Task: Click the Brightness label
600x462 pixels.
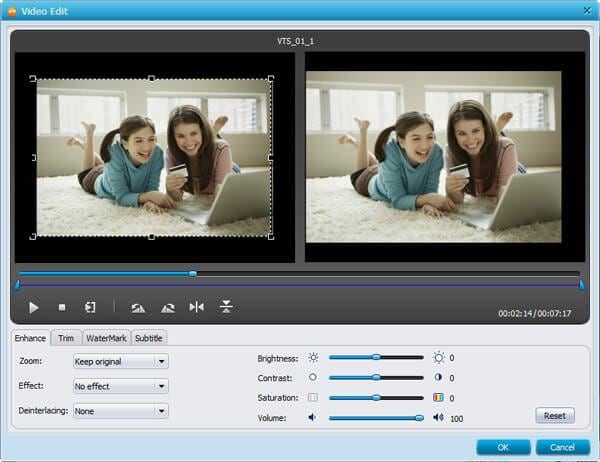Action: (x=278, y=359)
